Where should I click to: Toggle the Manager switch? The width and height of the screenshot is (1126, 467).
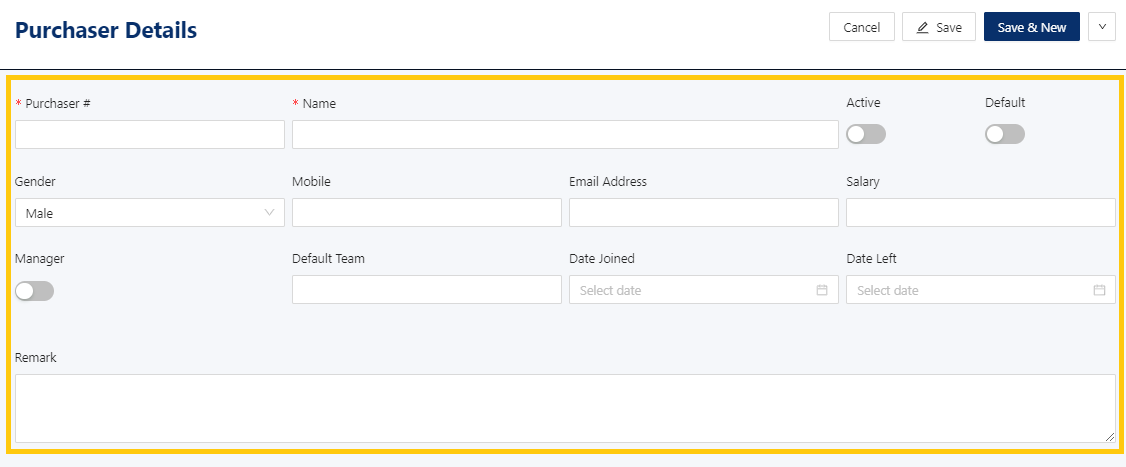34,291
